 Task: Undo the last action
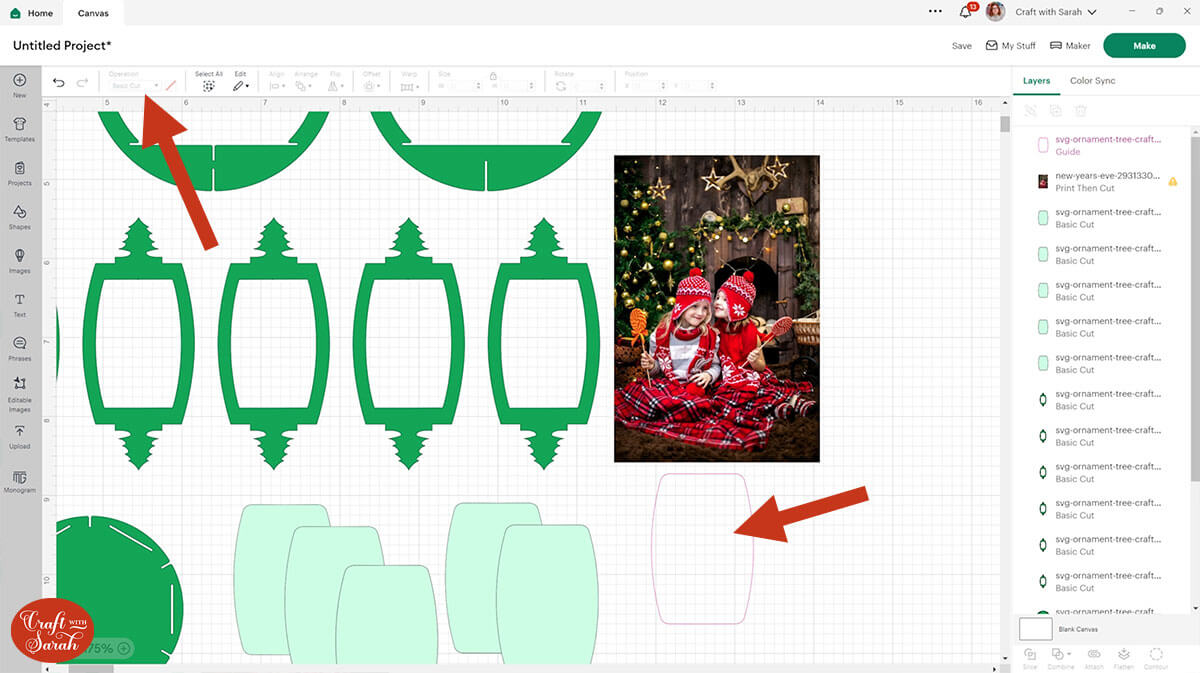tap(59, 83)
